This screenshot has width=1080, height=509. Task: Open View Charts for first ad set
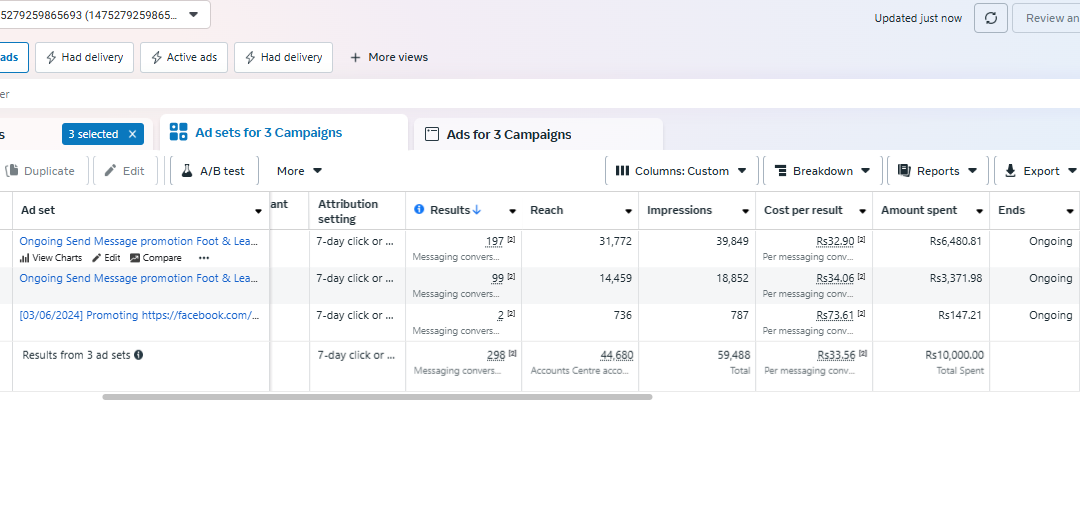click(x=51, y=258)
